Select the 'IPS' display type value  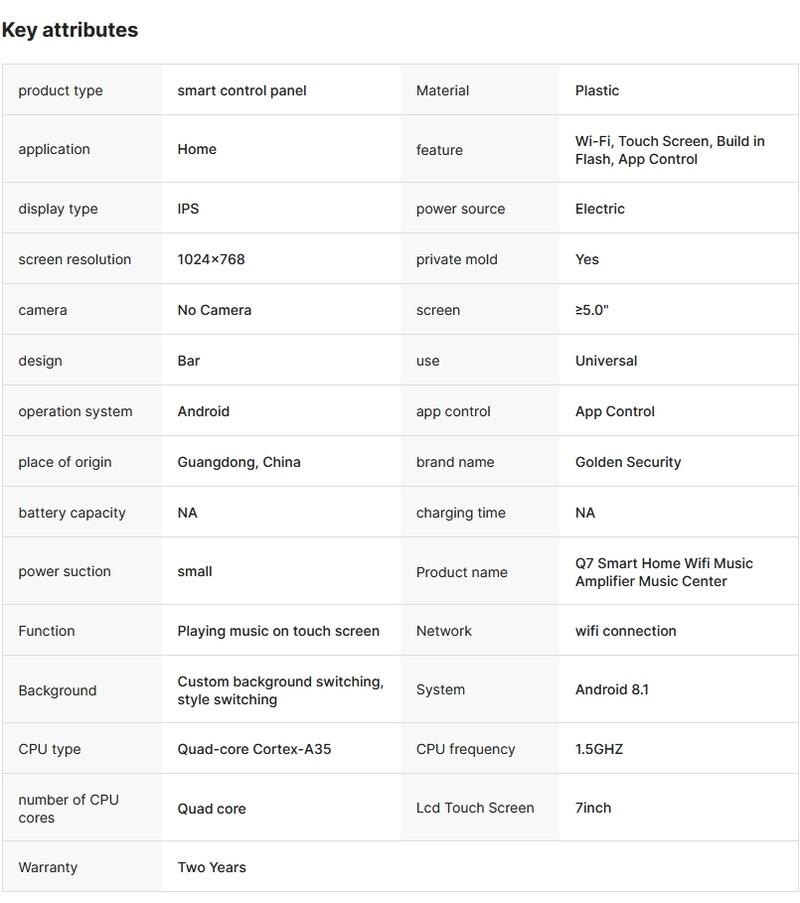tap(188, 209)
